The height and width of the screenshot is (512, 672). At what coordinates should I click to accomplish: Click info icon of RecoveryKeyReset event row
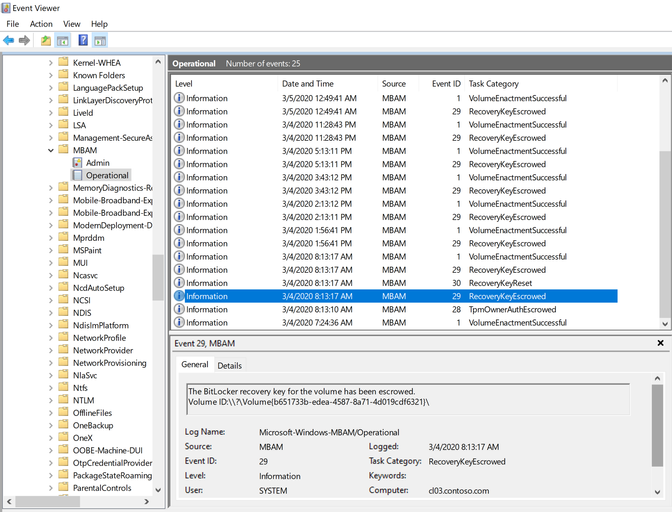[179, 283]
